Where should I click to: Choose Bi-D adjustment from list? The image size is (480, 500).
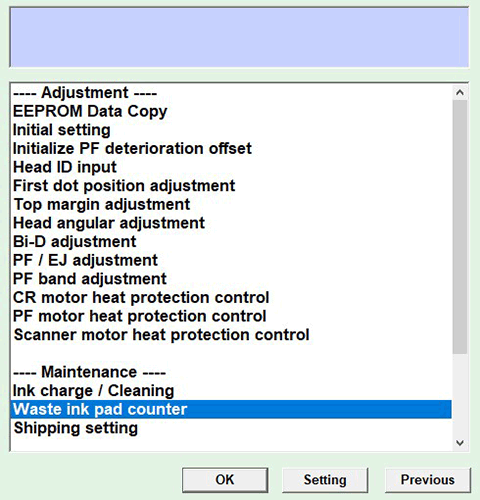pyautogui.click(x=75, y=242)
